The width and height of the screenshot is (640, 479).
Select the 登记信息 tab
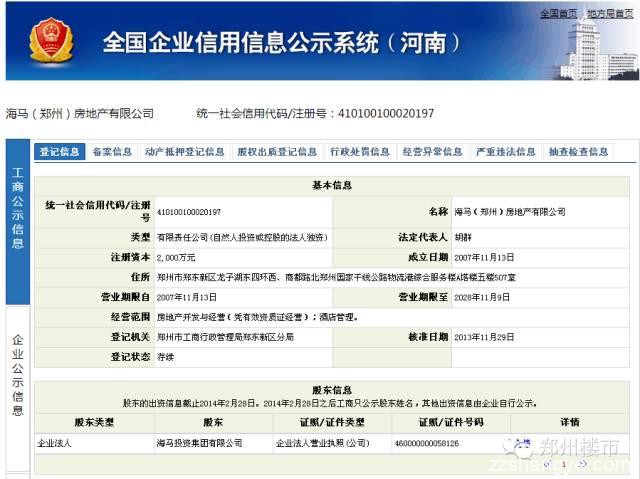click(x=60, y=152)
